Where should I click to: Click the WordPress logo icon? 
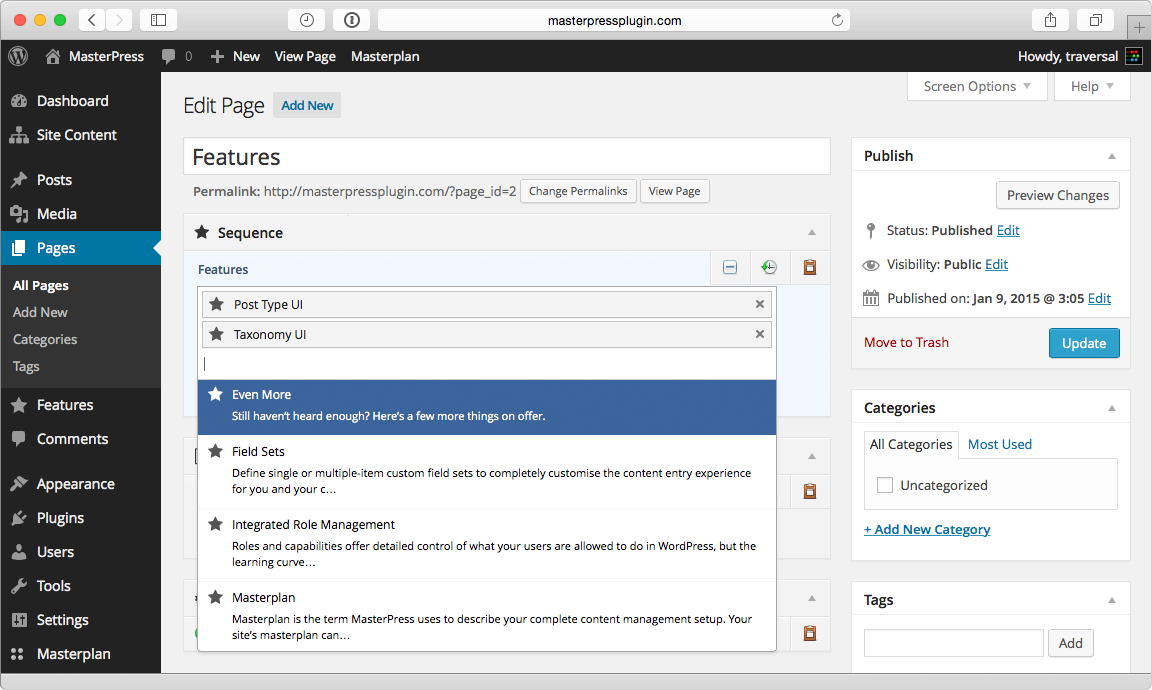pos(18,56)
